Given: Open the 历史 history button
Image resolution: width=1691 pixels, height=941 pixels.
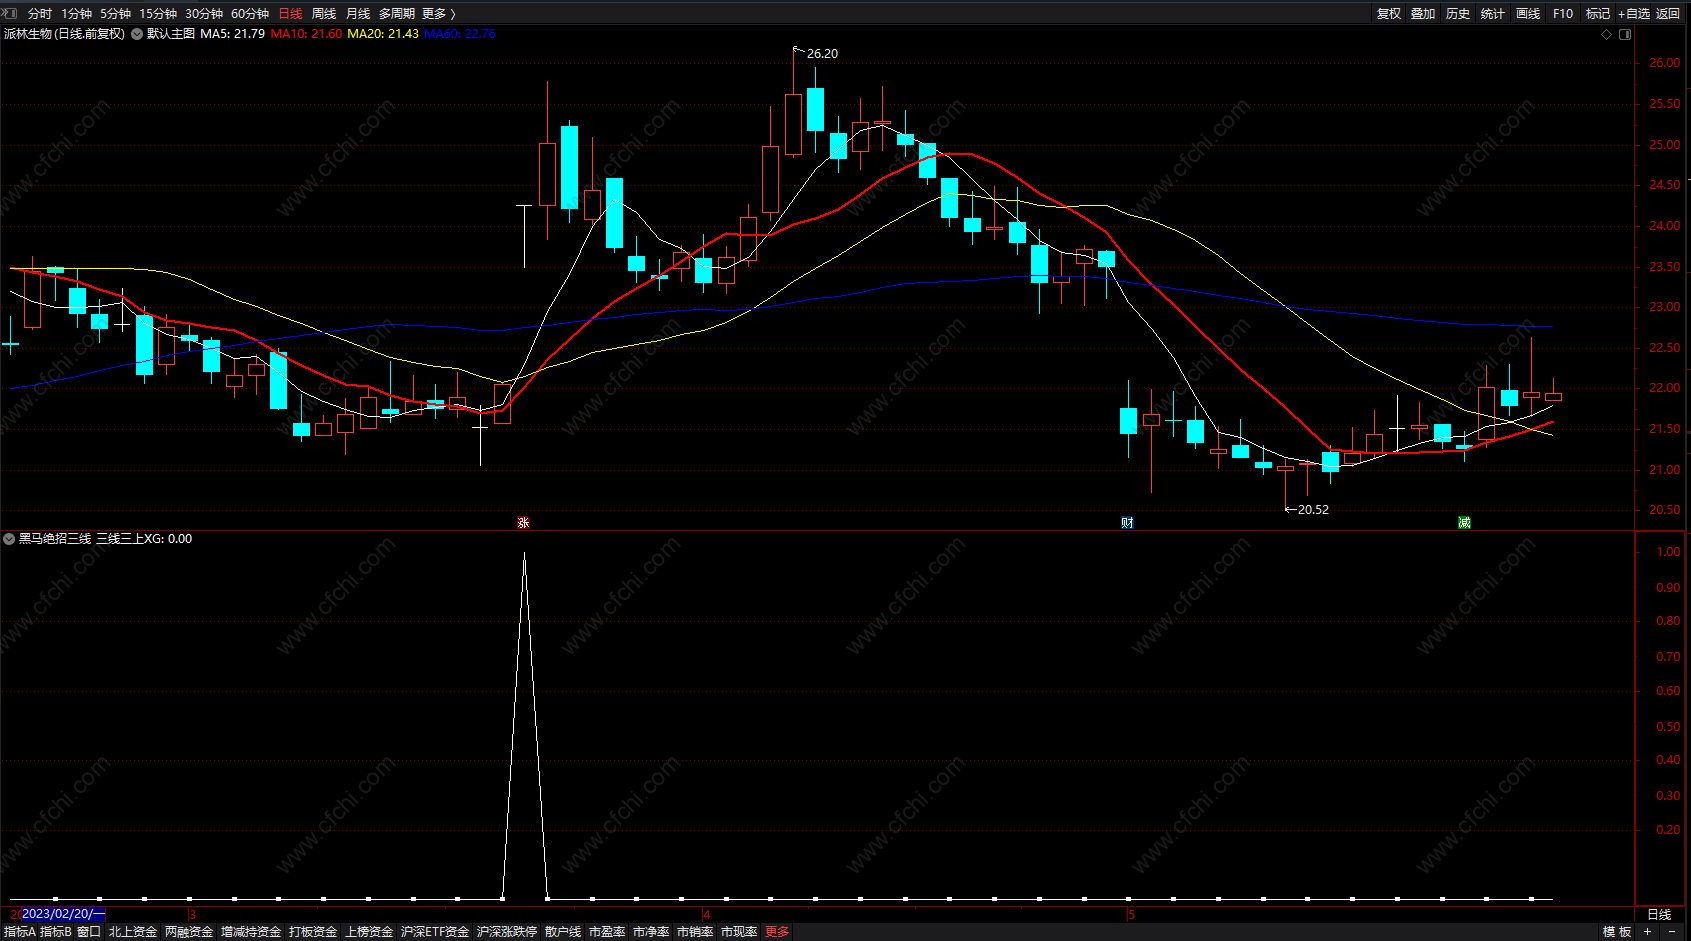Looking at the screenshot, I should 1458,14.
